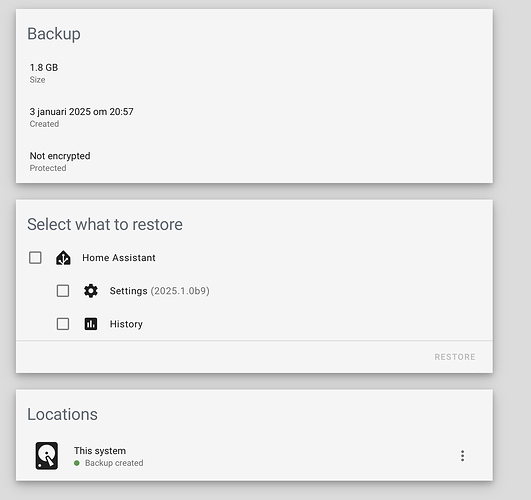Click the 1.8 GB size value
Image resolution: width=531 pixels, height=500 pixels.
point(44,68)
